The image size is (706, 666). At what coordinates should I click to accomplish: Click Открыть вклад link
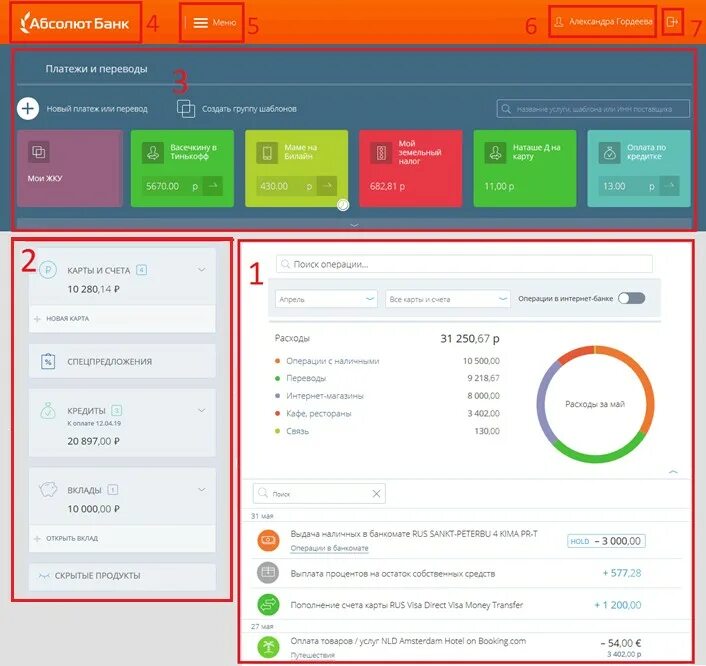coord(72,538)
